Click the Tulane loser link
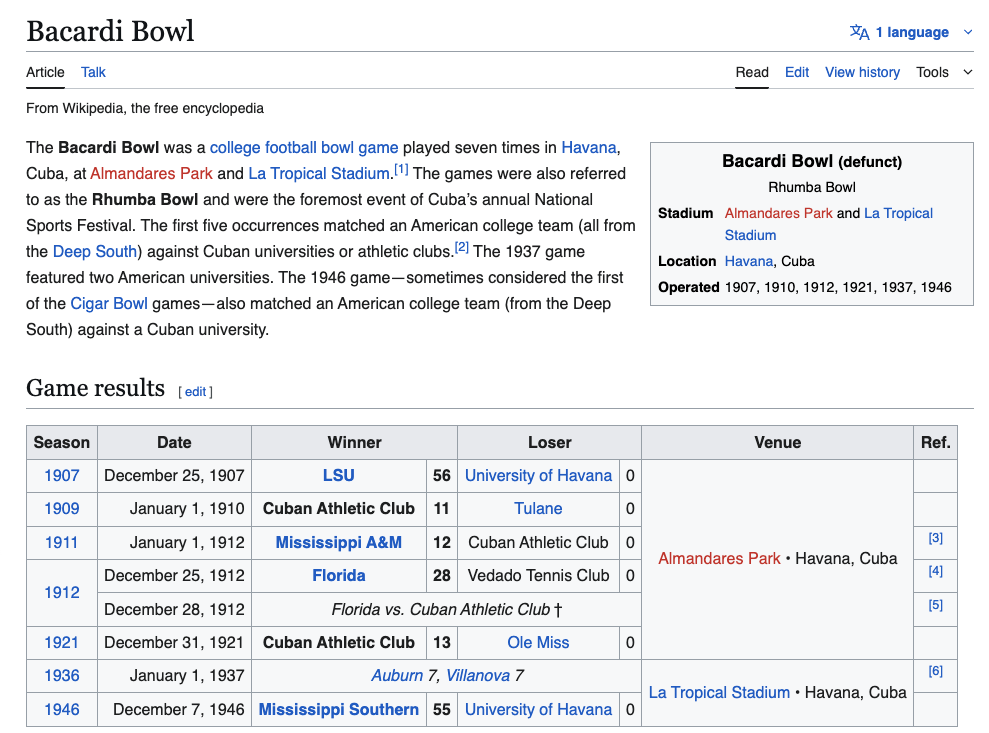 click(538, 508)
